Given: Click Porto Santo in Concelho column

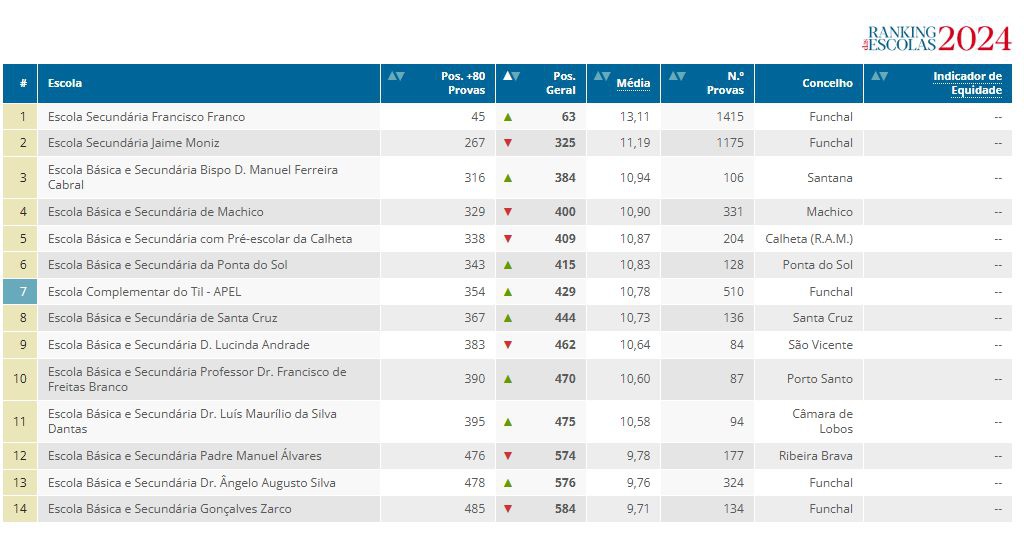Looking at the screenshot, I should [820, 379].
